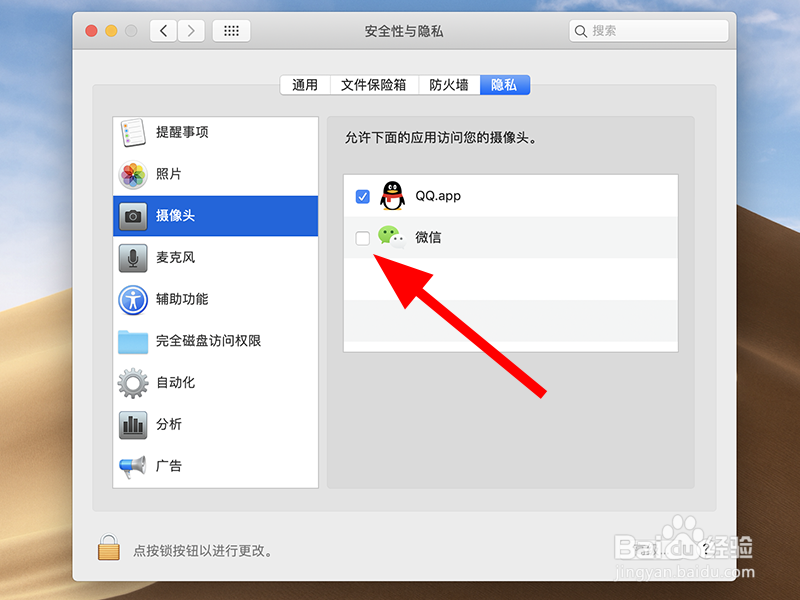
Task: Click the Analytics (分析) bar chart icon
Action: click(x=133, y=425)
